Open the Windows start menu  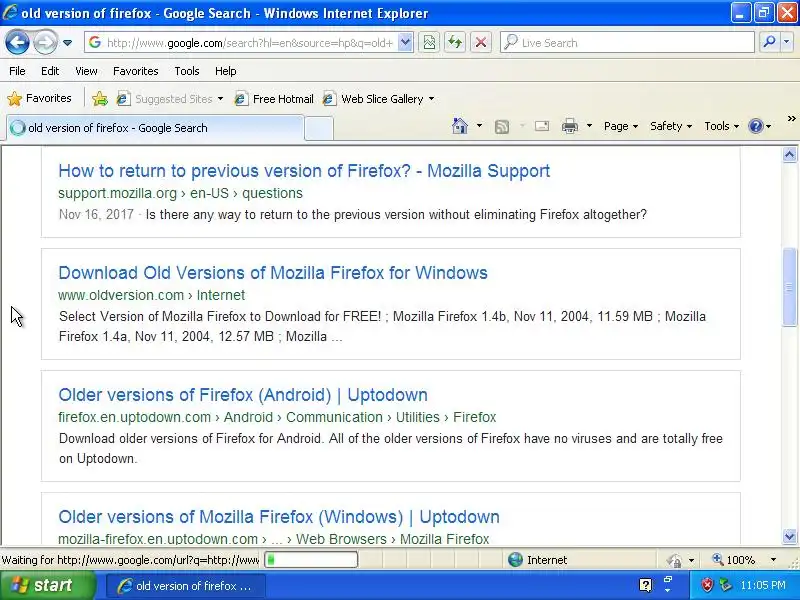point(47,585)
